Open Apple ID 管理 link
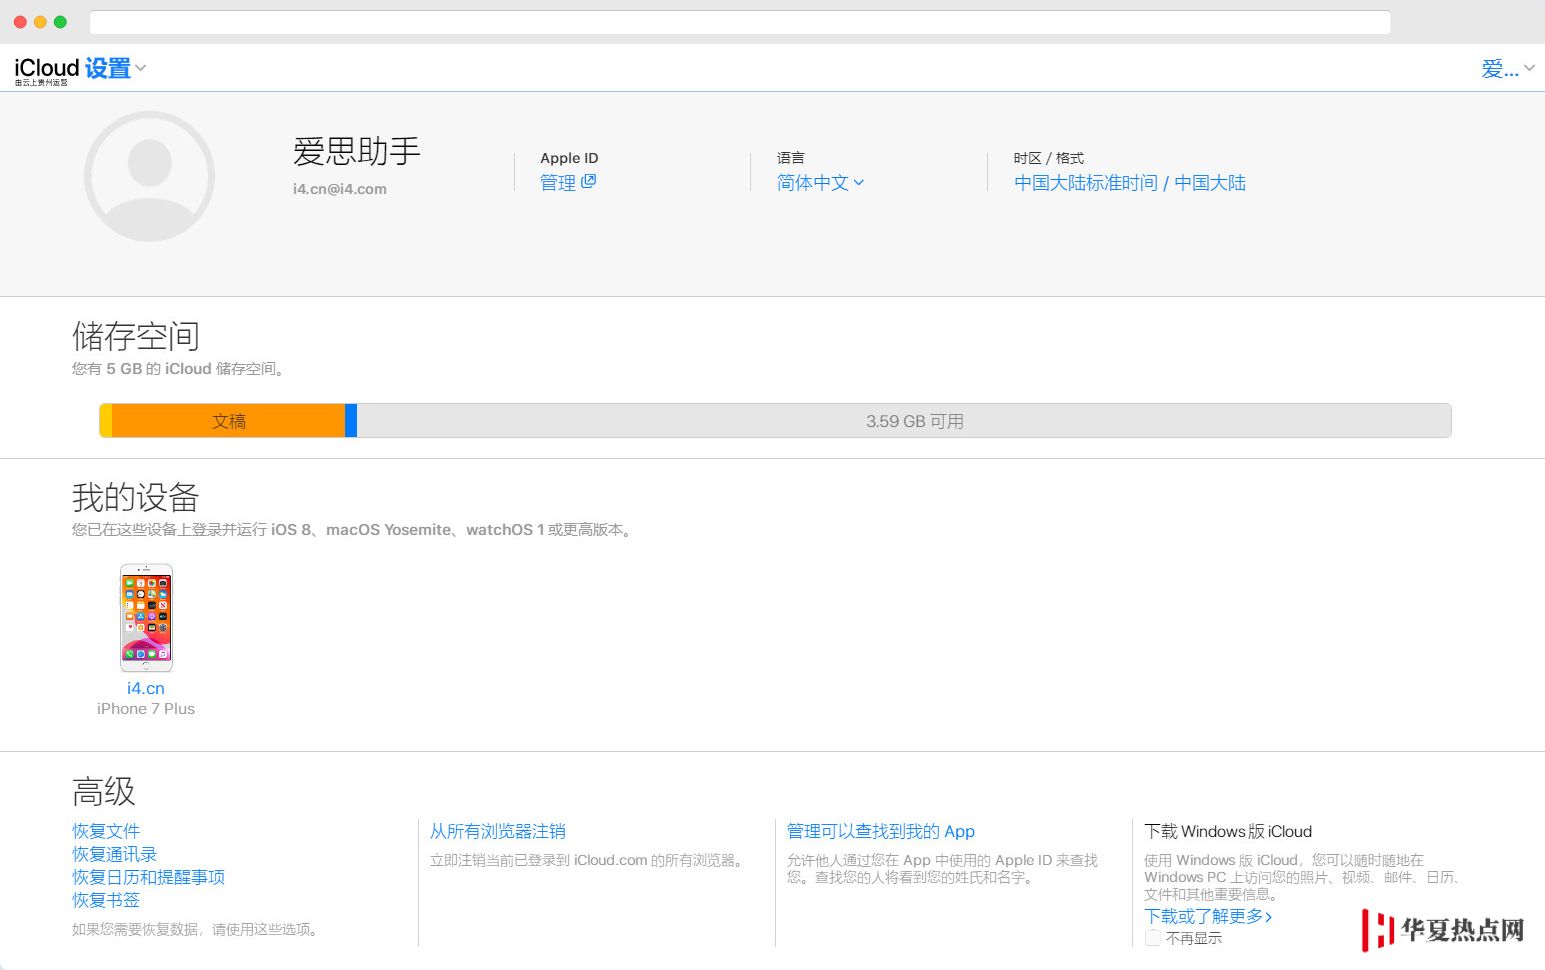Image resolution: width=1545 pixels, height=970 pixels. [558, 182]
